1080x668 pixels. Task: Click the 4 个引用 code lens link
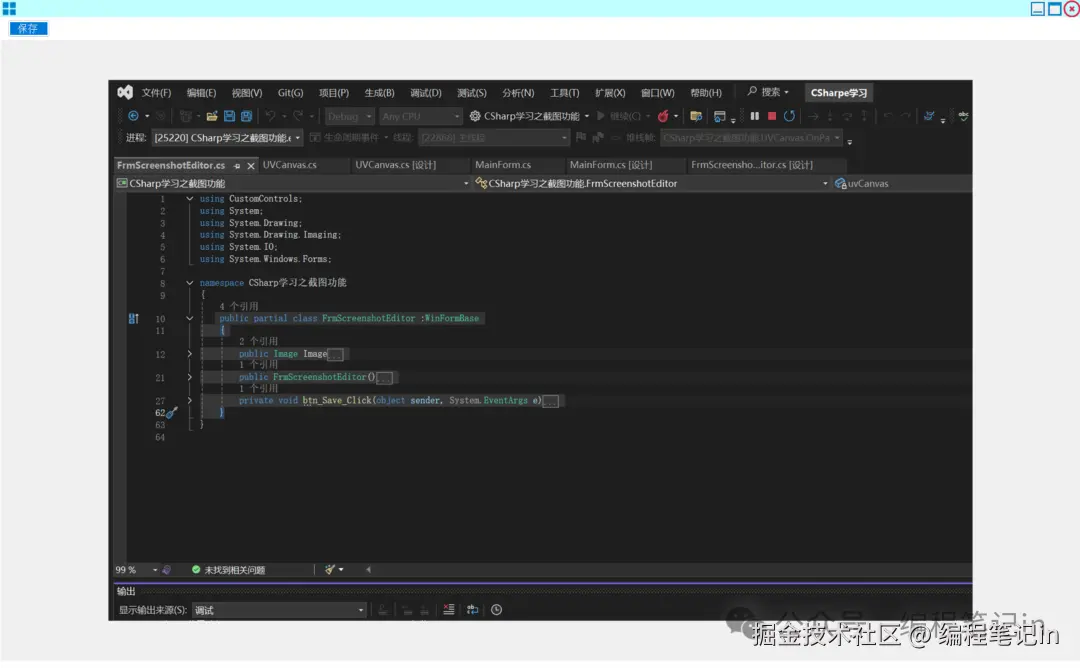click(x=238, y=306)
